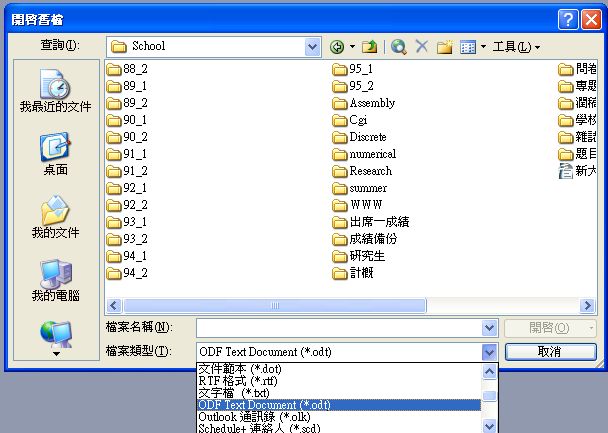Expand the 查詢 folder location dropdown
The width and height of the screenshot is (608, 433).
(313, 46)
